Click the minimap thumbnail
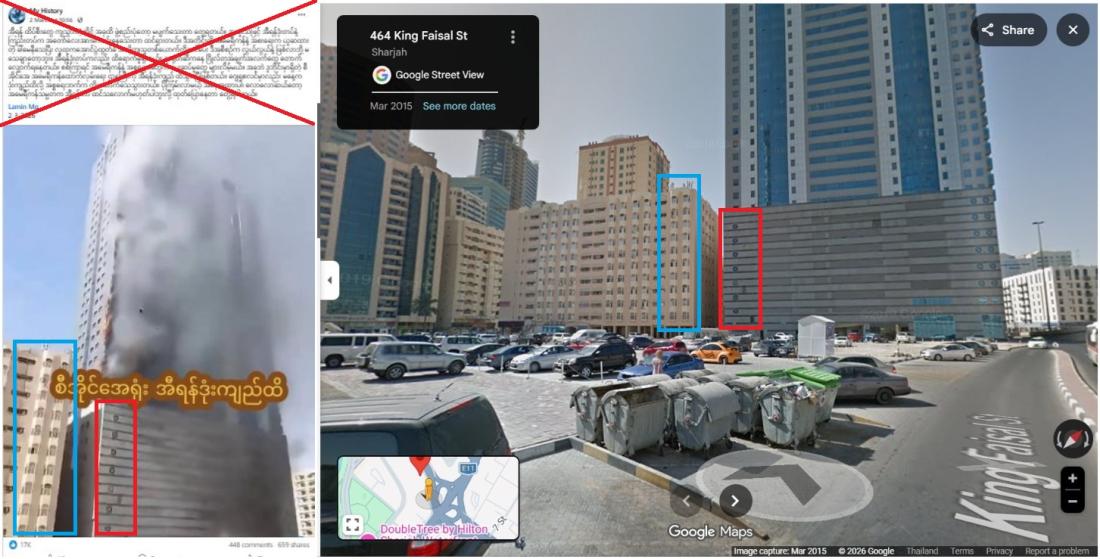This screenshot has width=1100, height=559. coord(429,497)
